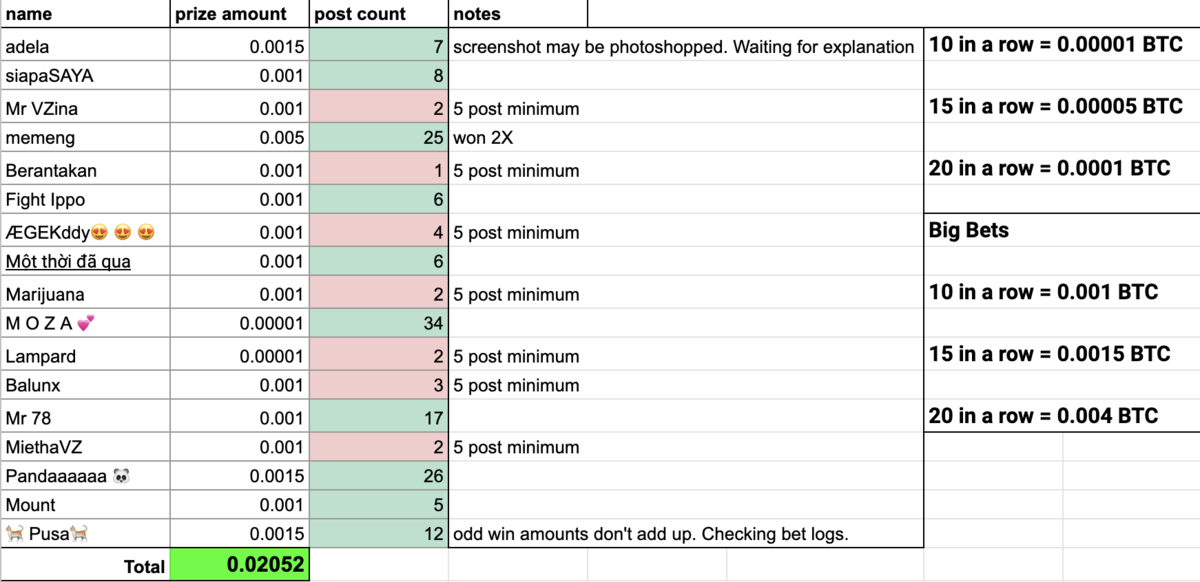Select Berantakan's "5 post minimum" note cell

685,171
